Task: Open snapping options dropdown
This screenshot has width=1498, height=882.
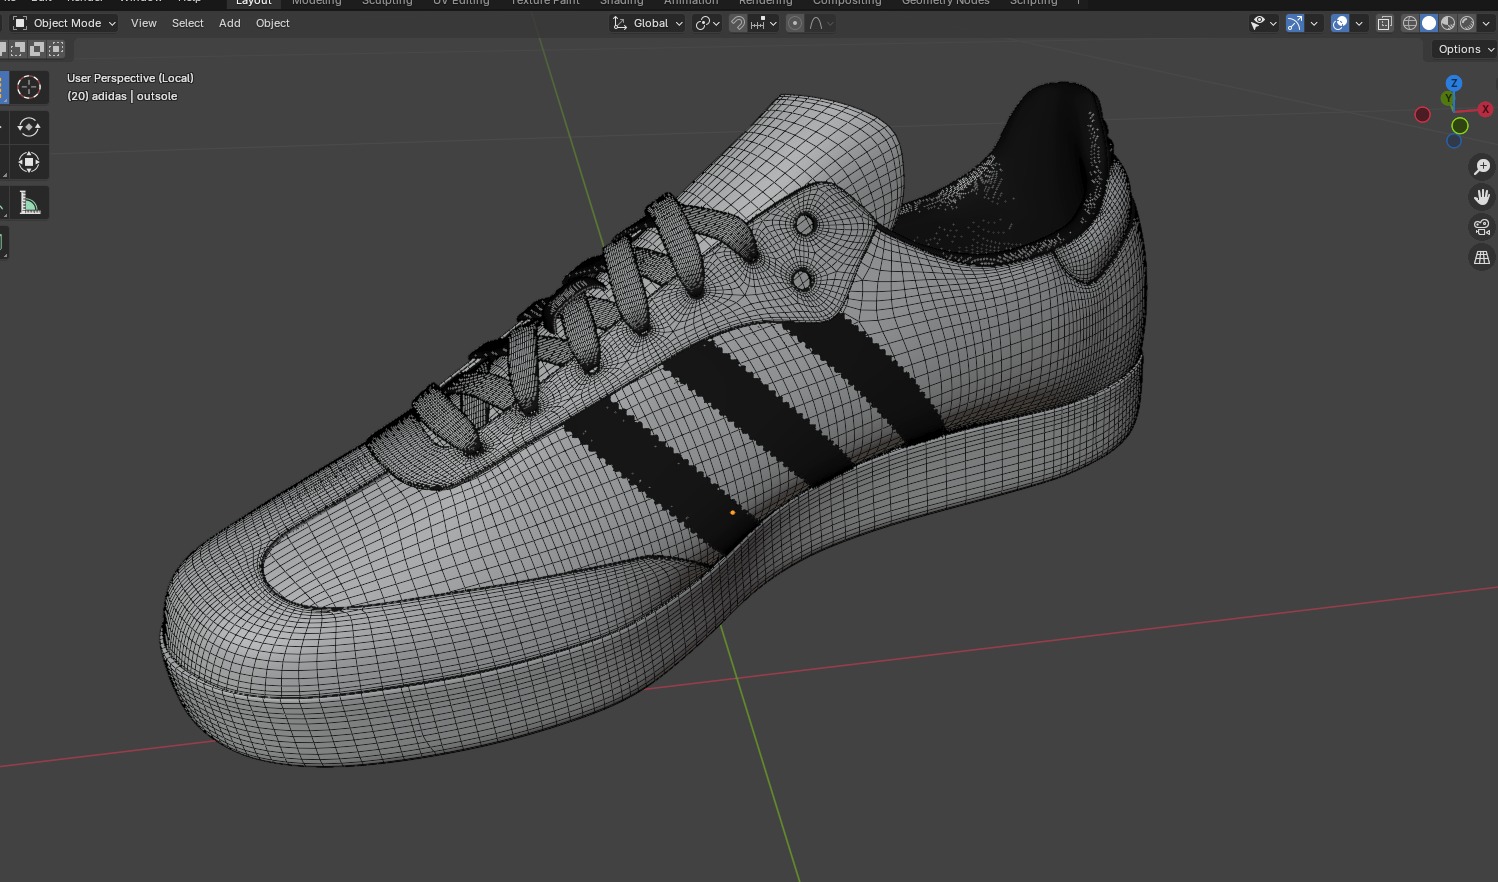Action: [x=764, y=23]
